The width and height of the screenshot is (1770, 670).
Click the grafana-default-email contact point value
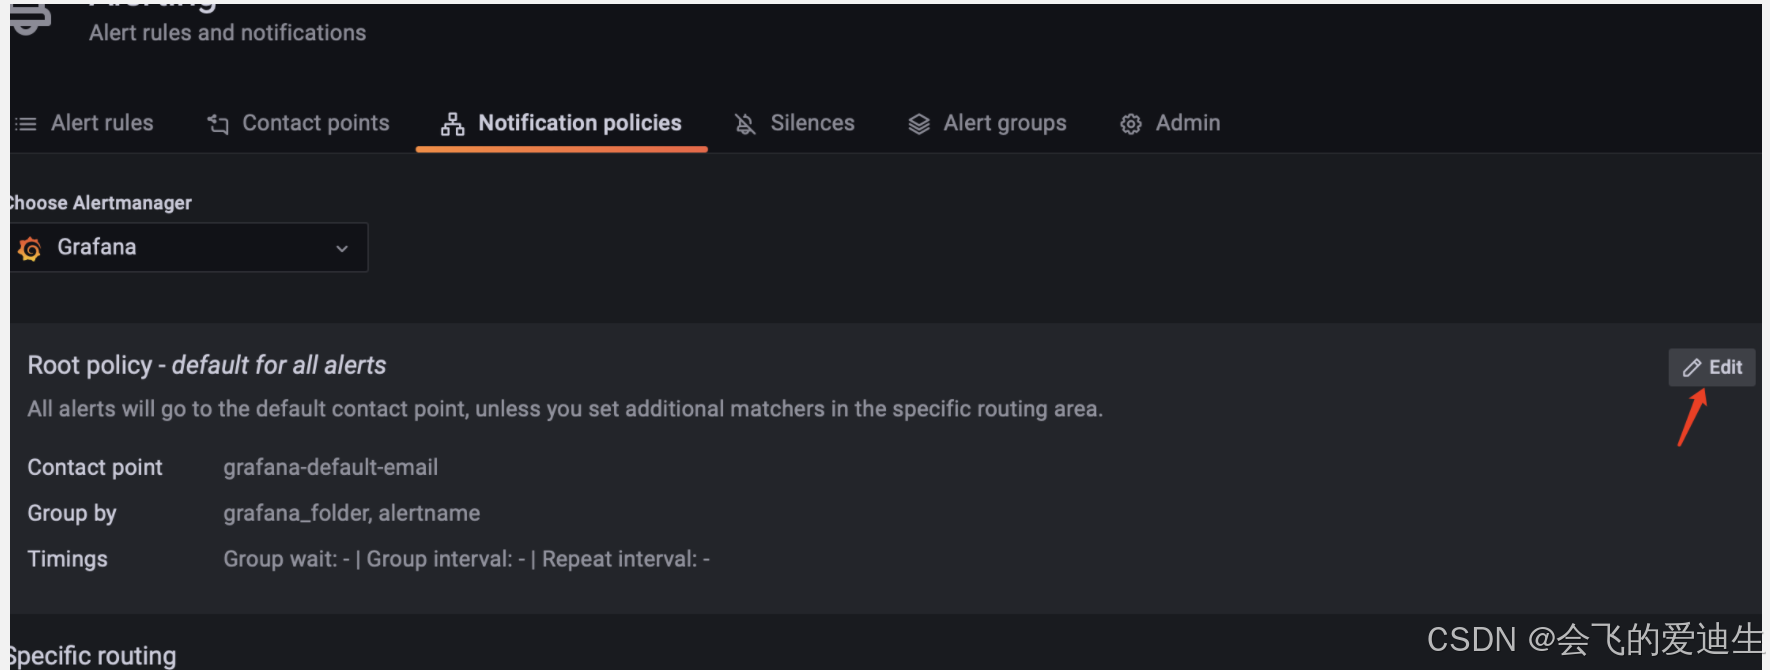click(x=331, y=467)
